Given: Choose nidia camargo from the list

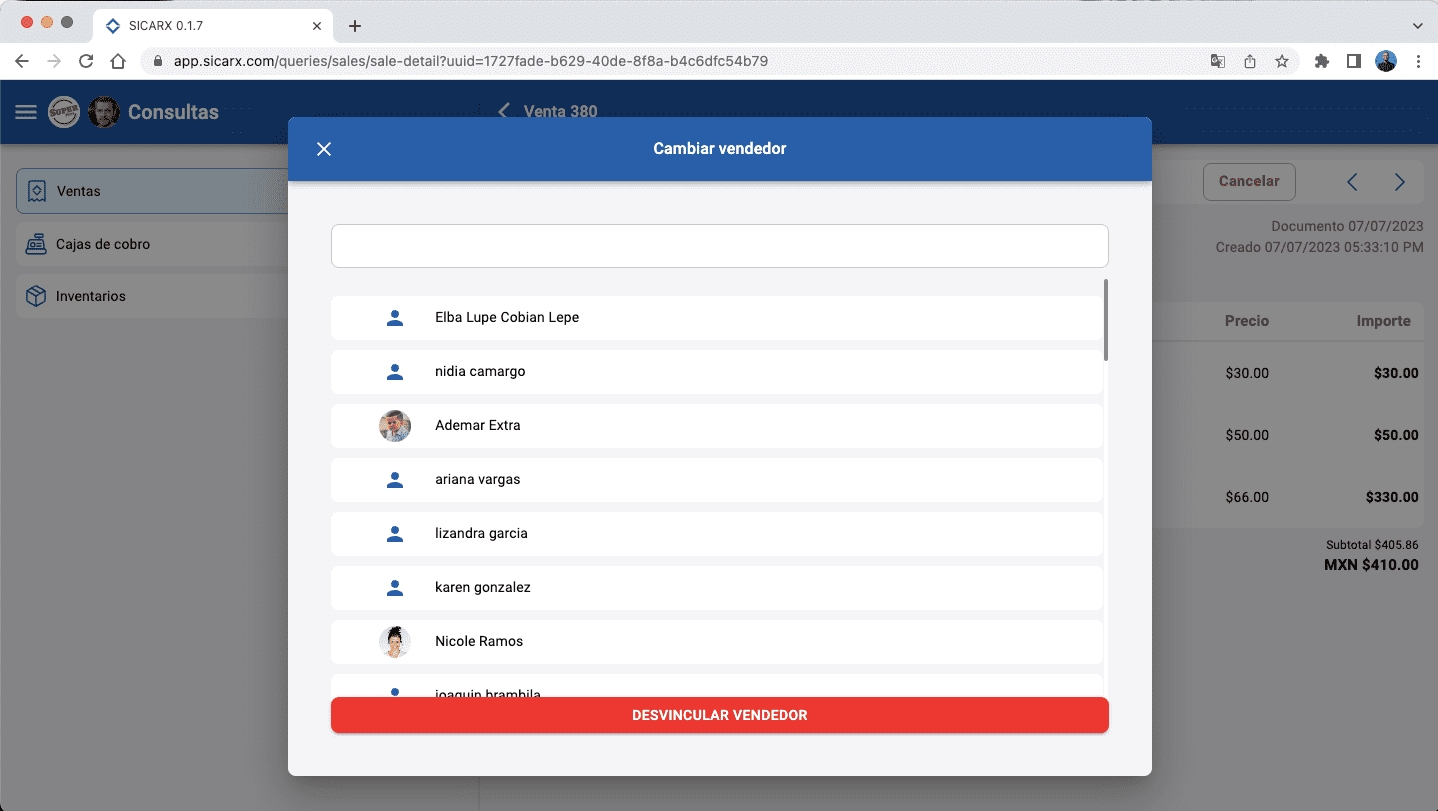Looking at the screenshot, I should [x=716, y=372].
